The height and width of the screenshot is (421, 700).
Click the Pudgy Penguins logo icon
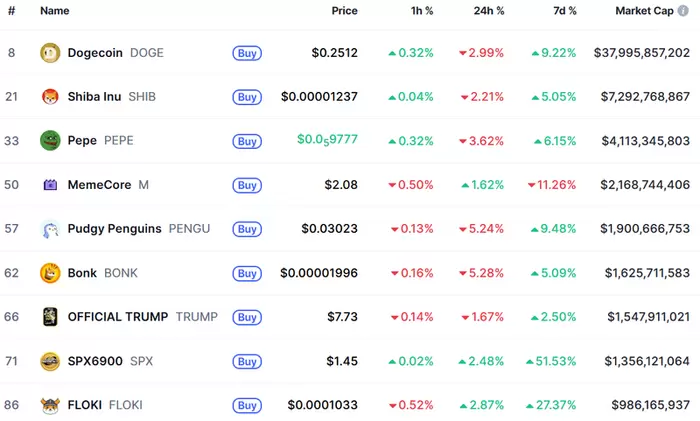click(50, 229)
